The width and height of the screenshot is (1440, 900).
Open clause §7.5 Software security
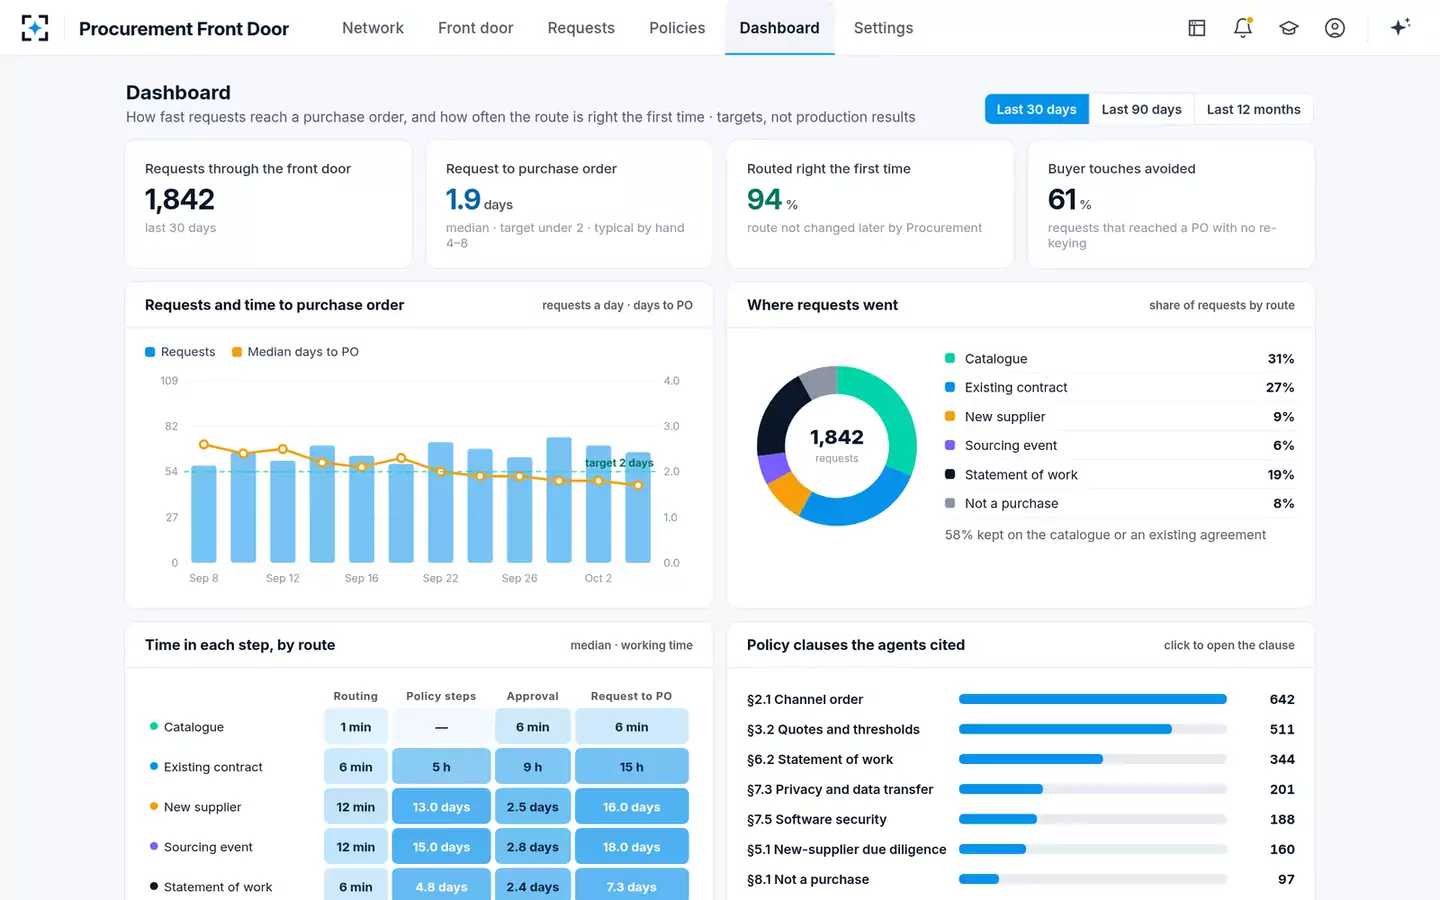tap(1021, 819)
